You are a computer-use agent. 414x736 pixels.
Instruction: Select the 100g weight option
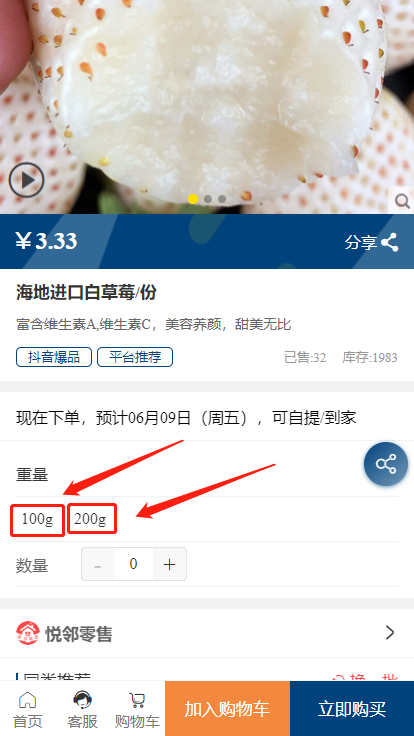(38, 519)
